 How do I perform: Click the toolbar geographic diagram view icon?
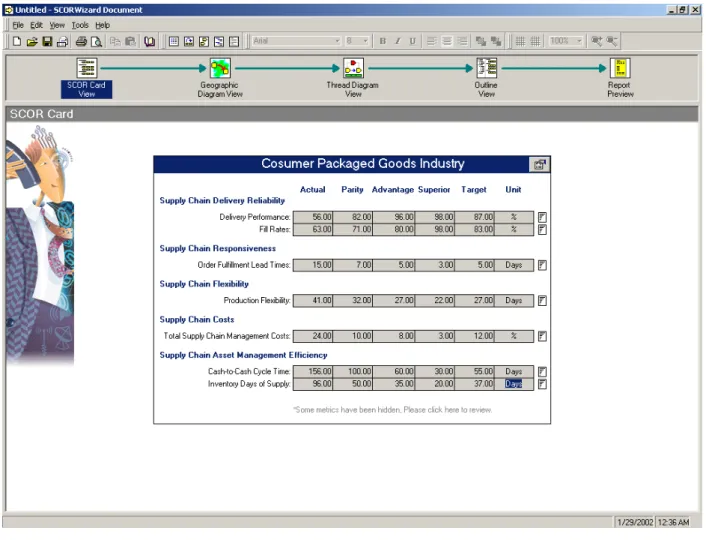(x=189, y=41)
